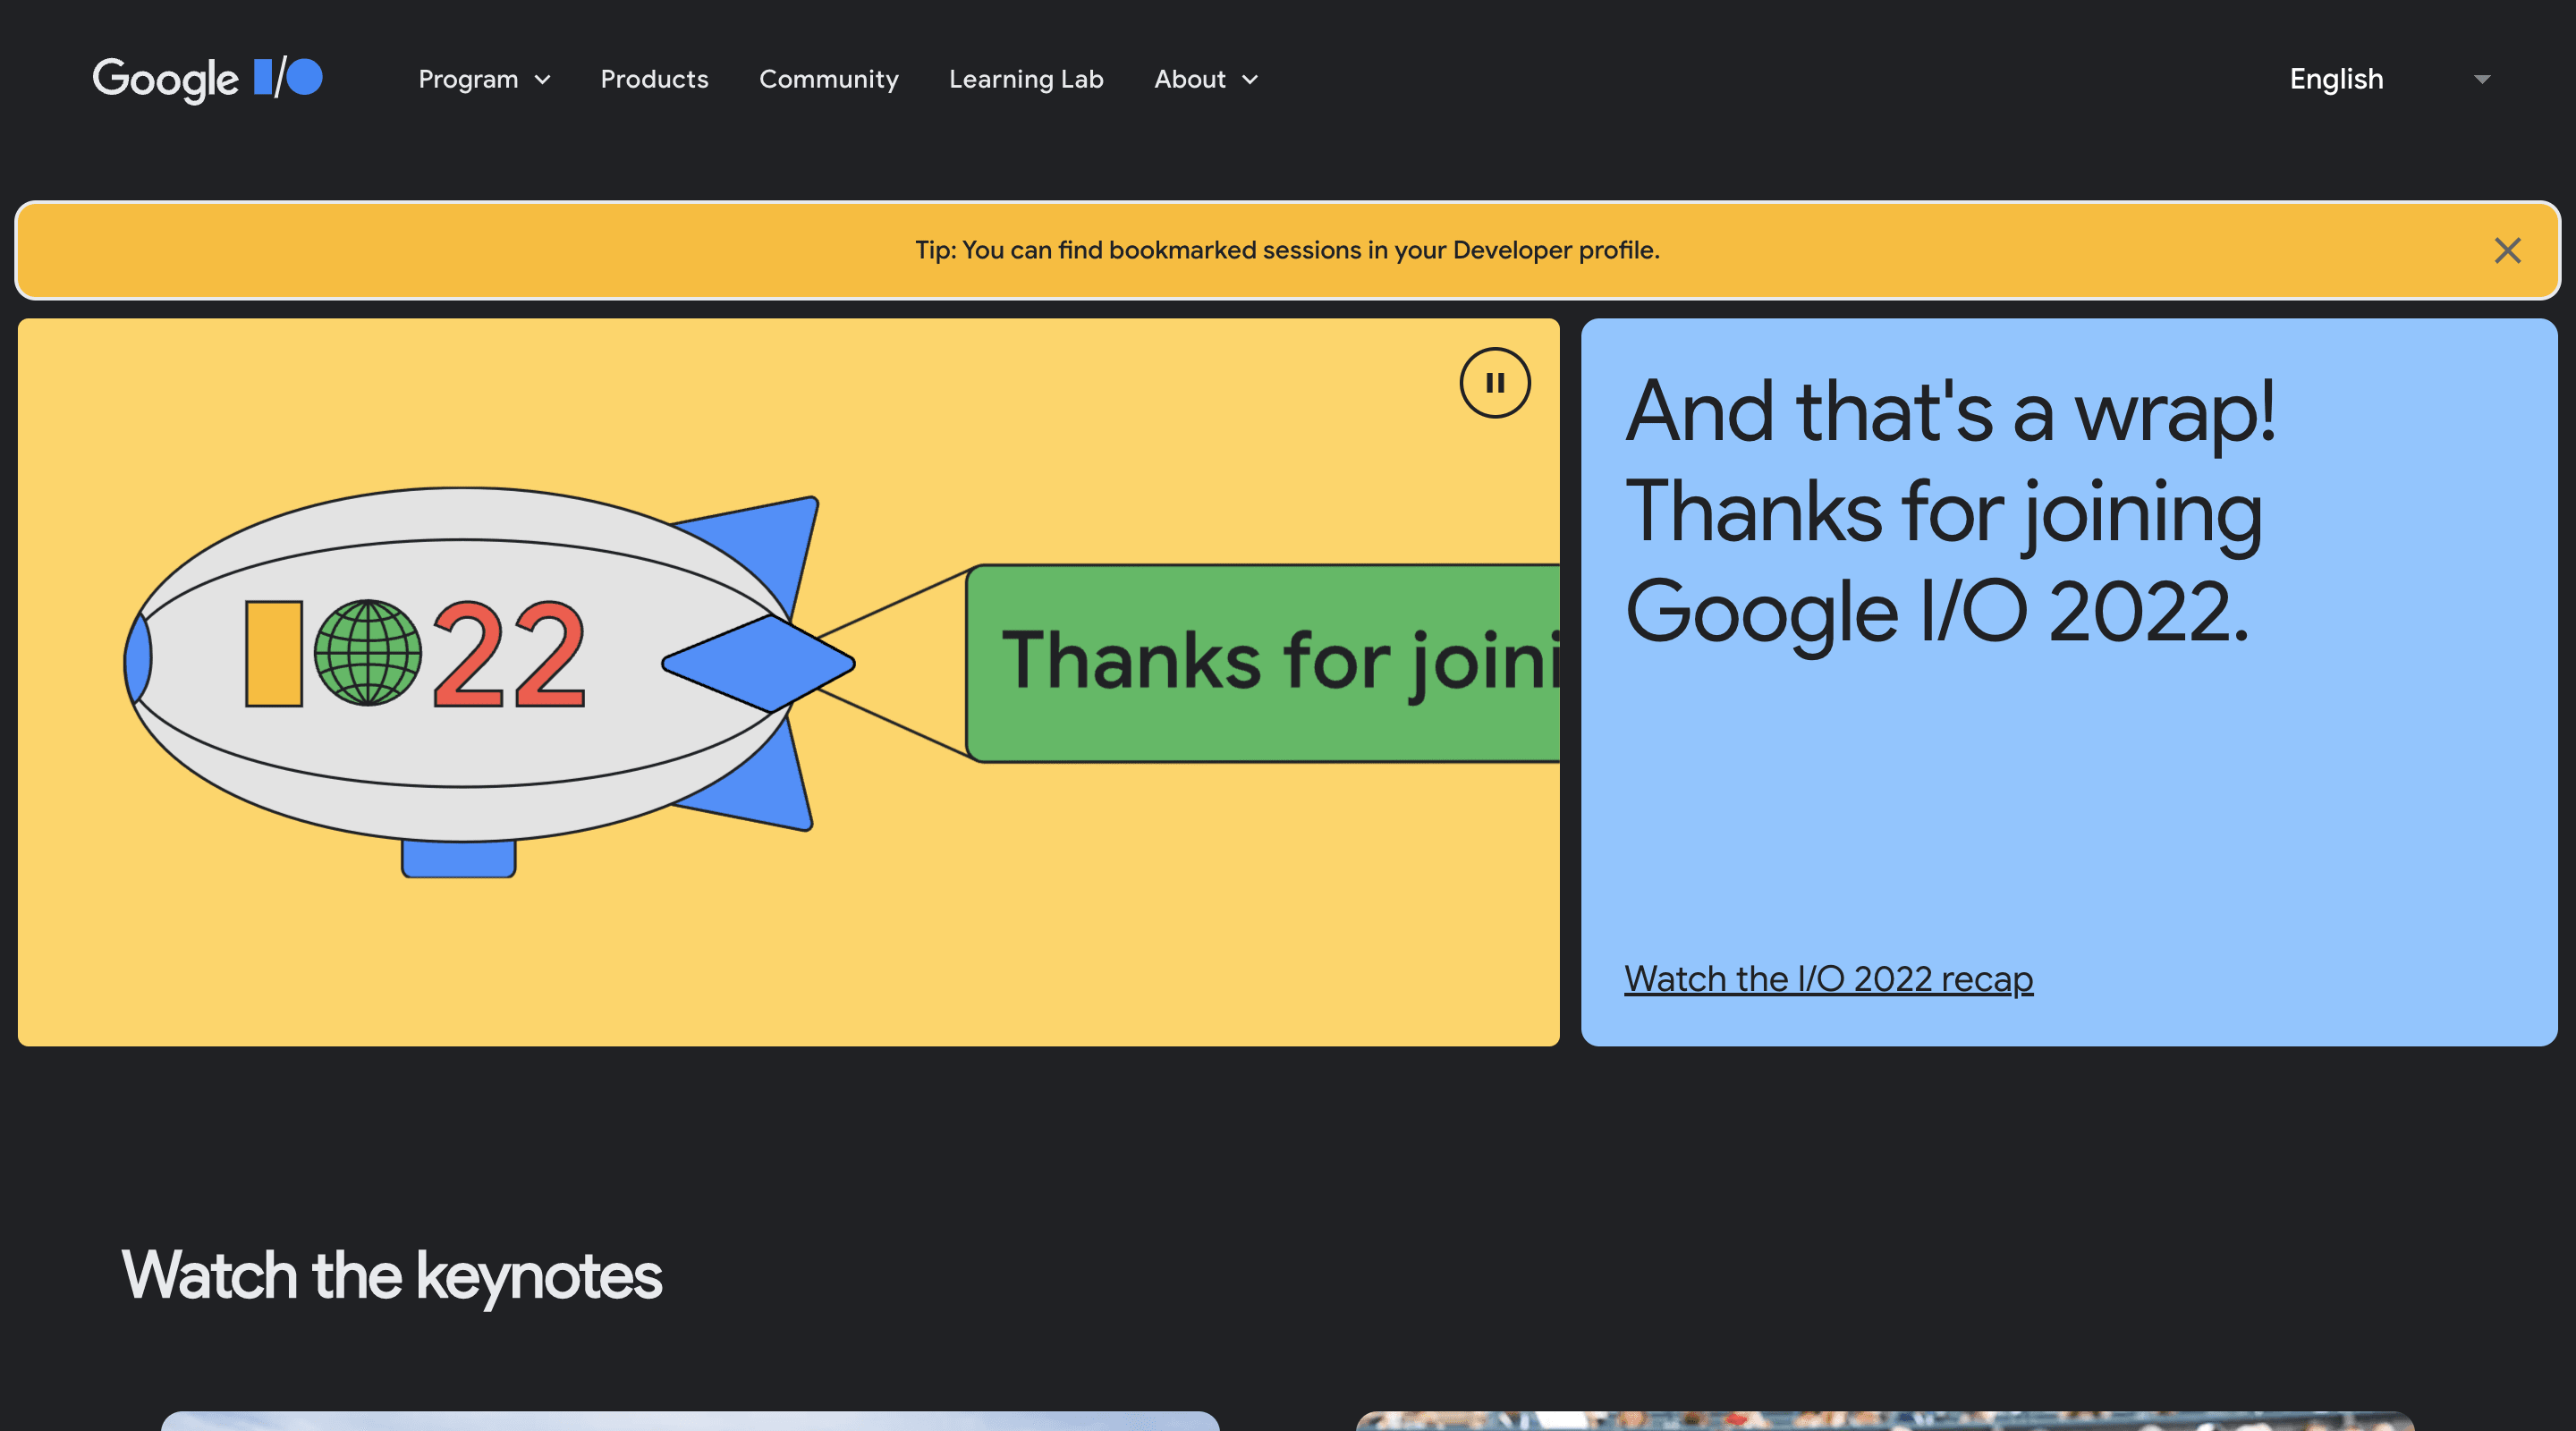
Task: Click the English language label
Action: [x=2335, y=79]
